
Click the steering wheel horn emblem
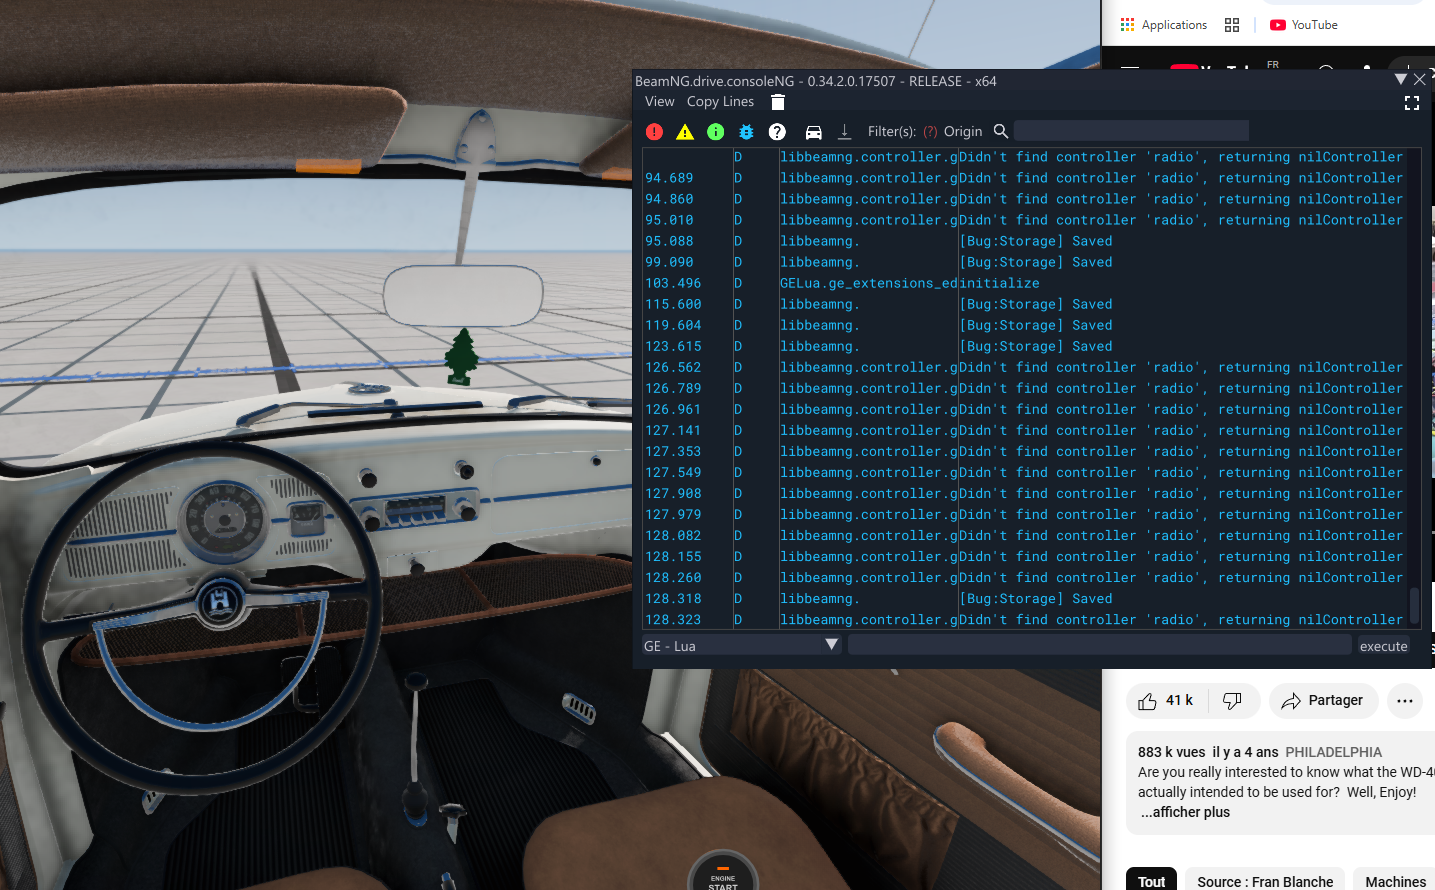[219, 601]
